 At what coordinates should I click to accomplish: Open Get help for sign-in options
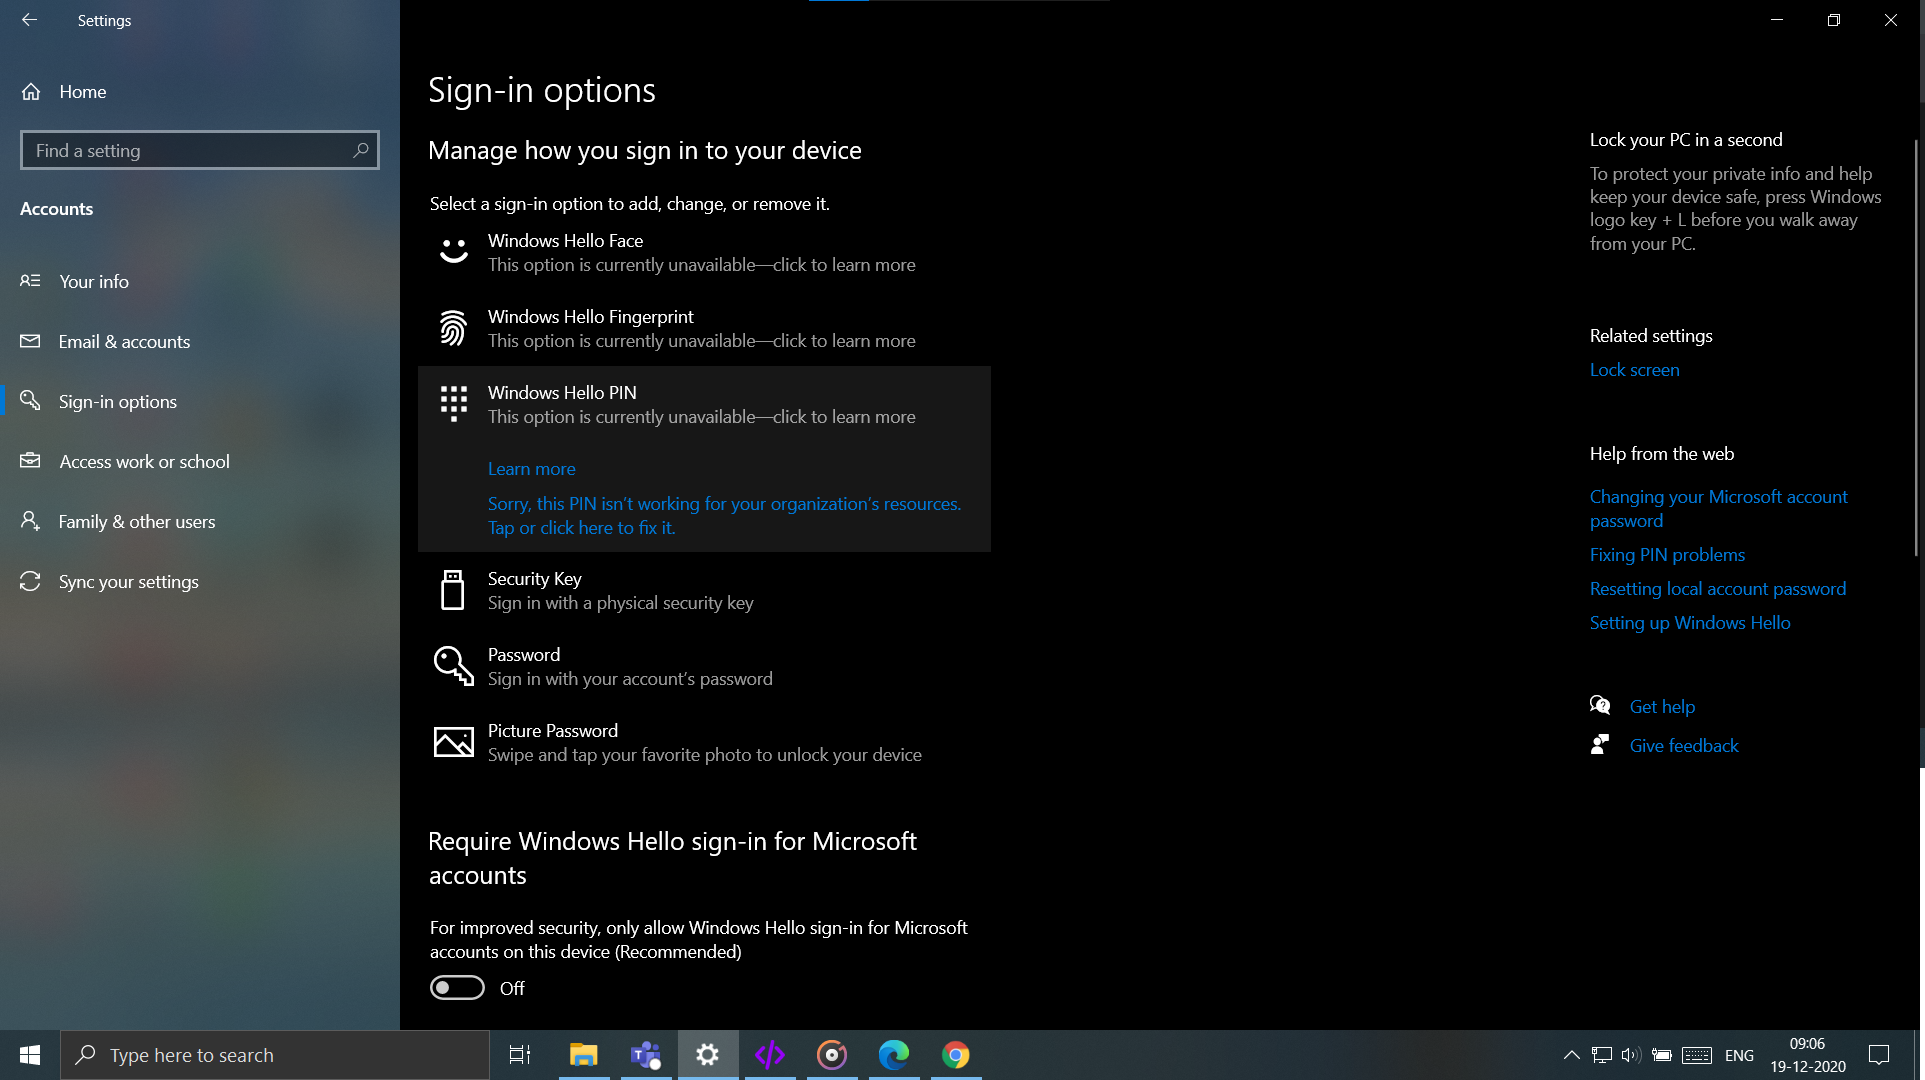tap(1662, 706)
